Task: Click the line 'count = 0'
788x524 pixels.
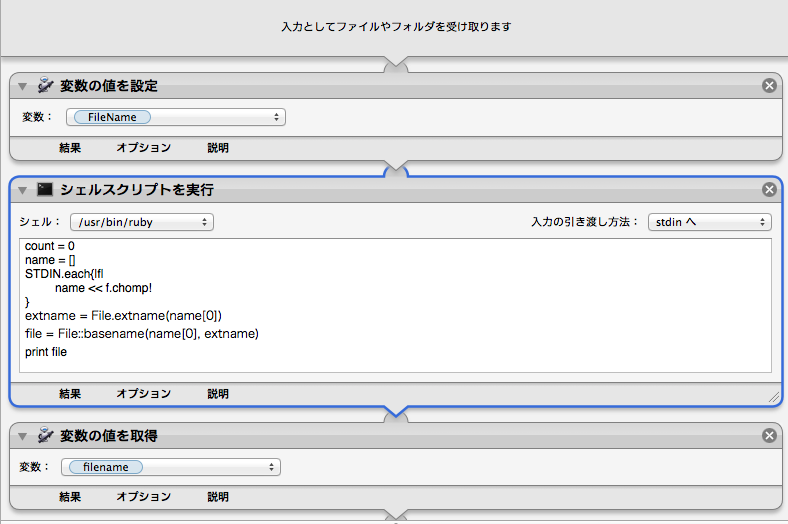Action: pyautogui.click(x=50, y=246)
